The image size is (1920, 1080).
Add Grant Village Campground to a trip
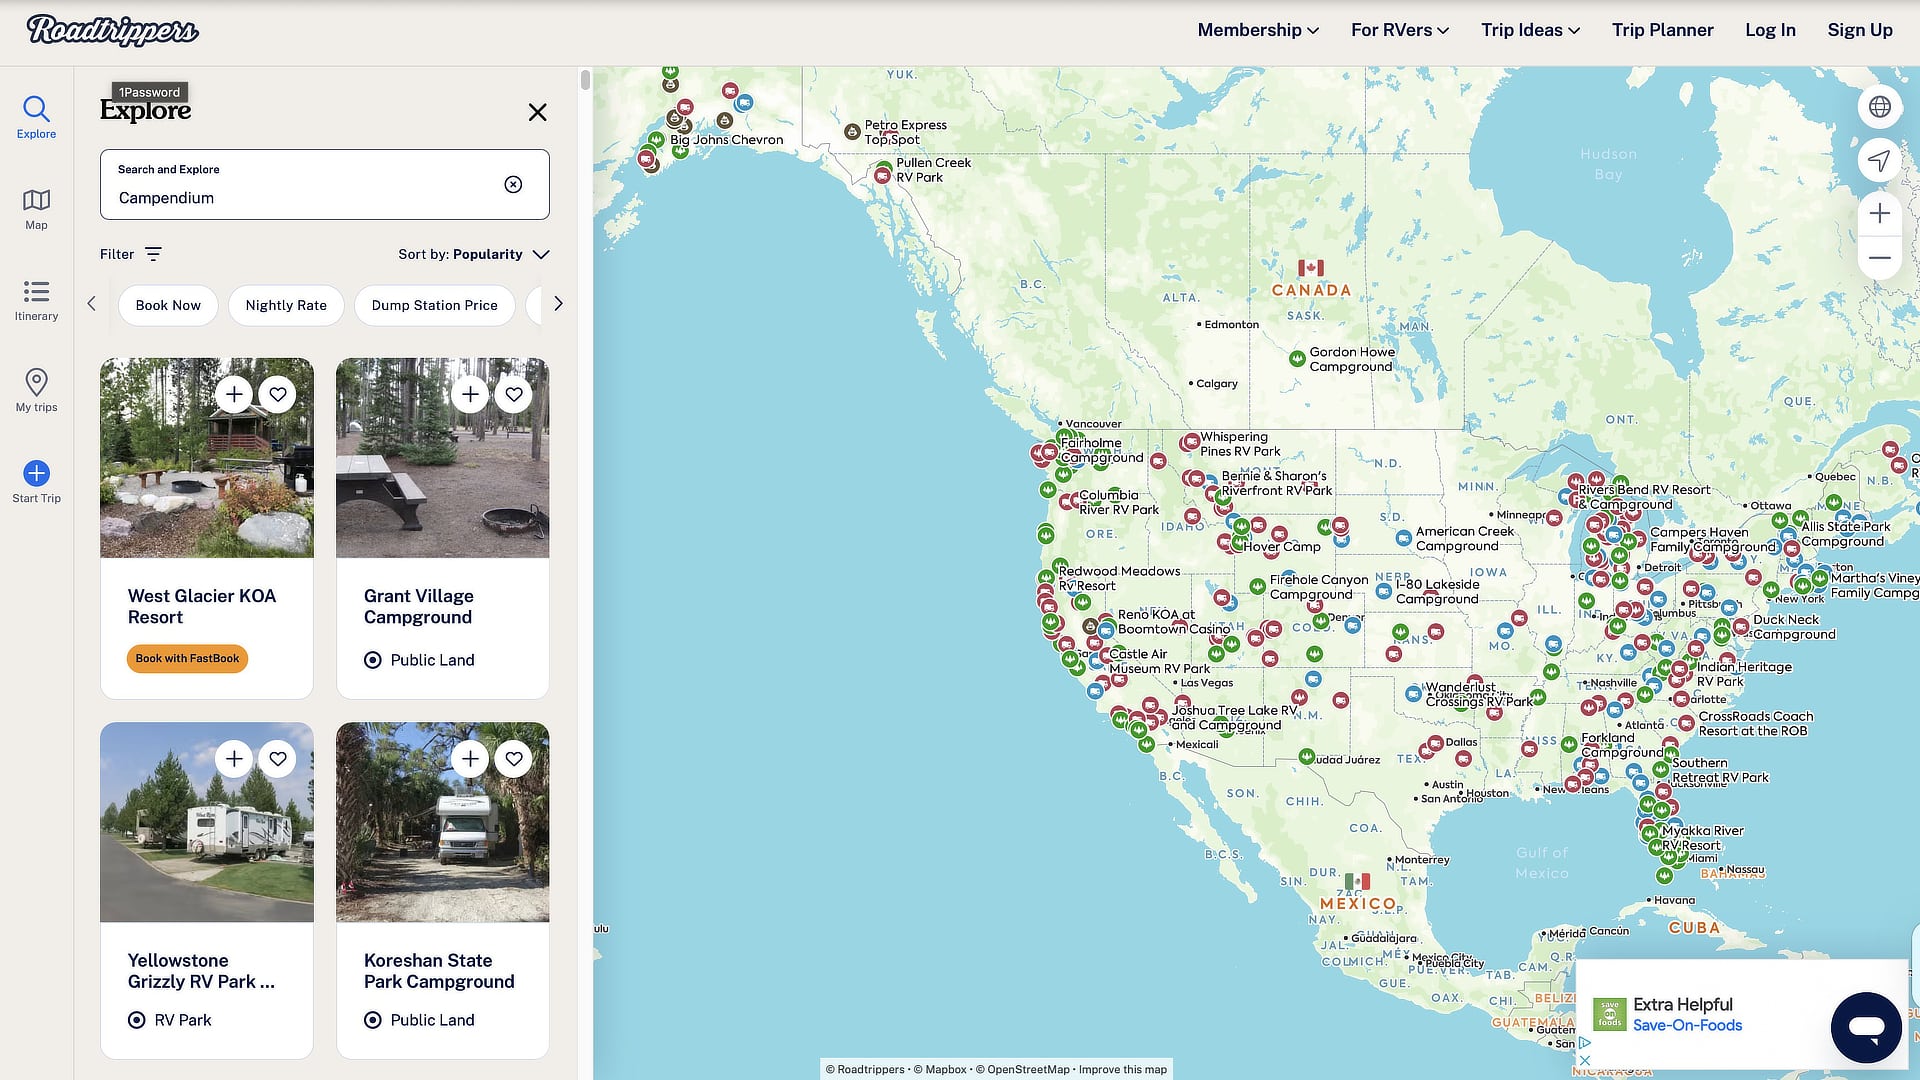470,394
